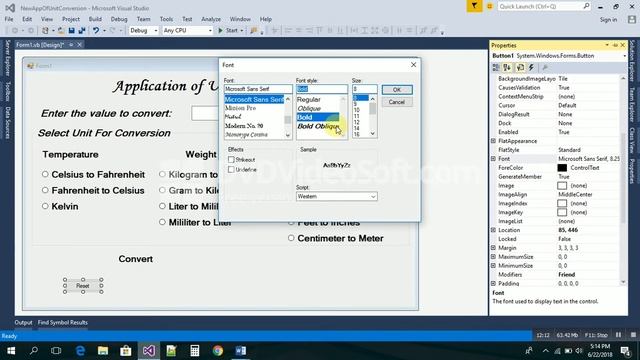Open Calculator from taskbar

pos(195,351)
